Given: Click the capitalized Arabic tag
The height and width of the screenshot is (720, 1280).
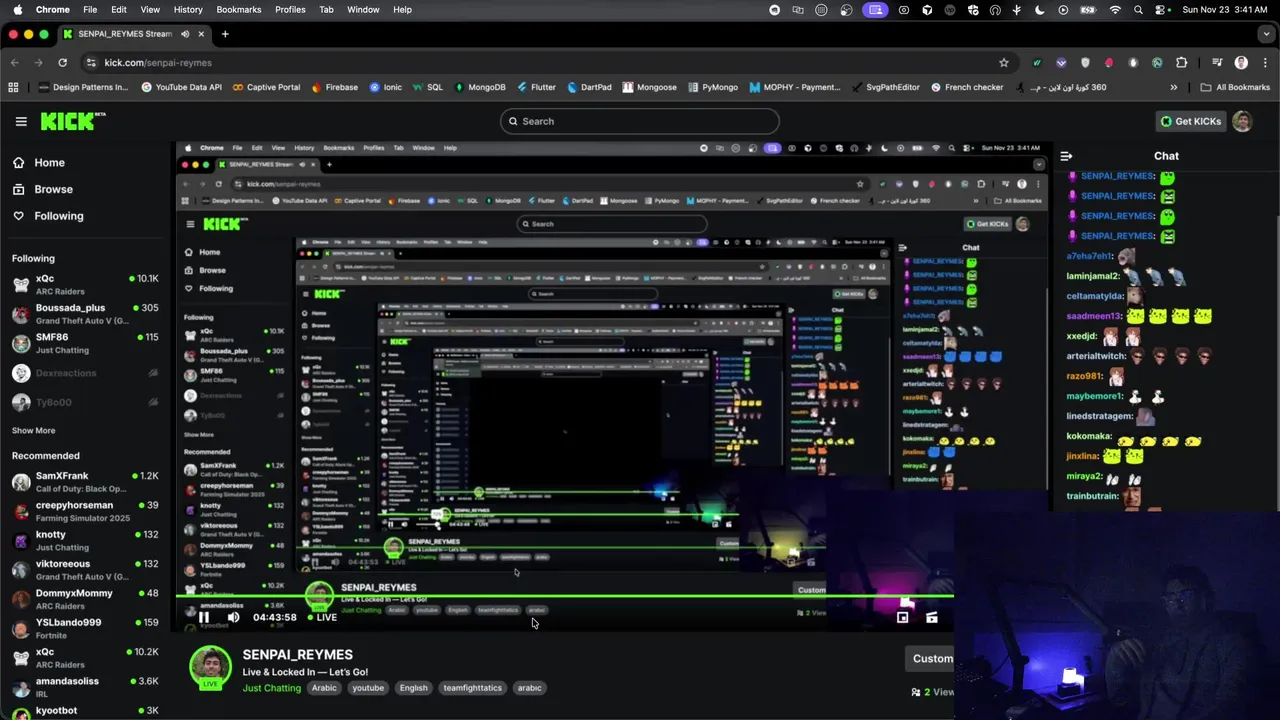Looking at the screenshot, I should [x=324, y=688].
